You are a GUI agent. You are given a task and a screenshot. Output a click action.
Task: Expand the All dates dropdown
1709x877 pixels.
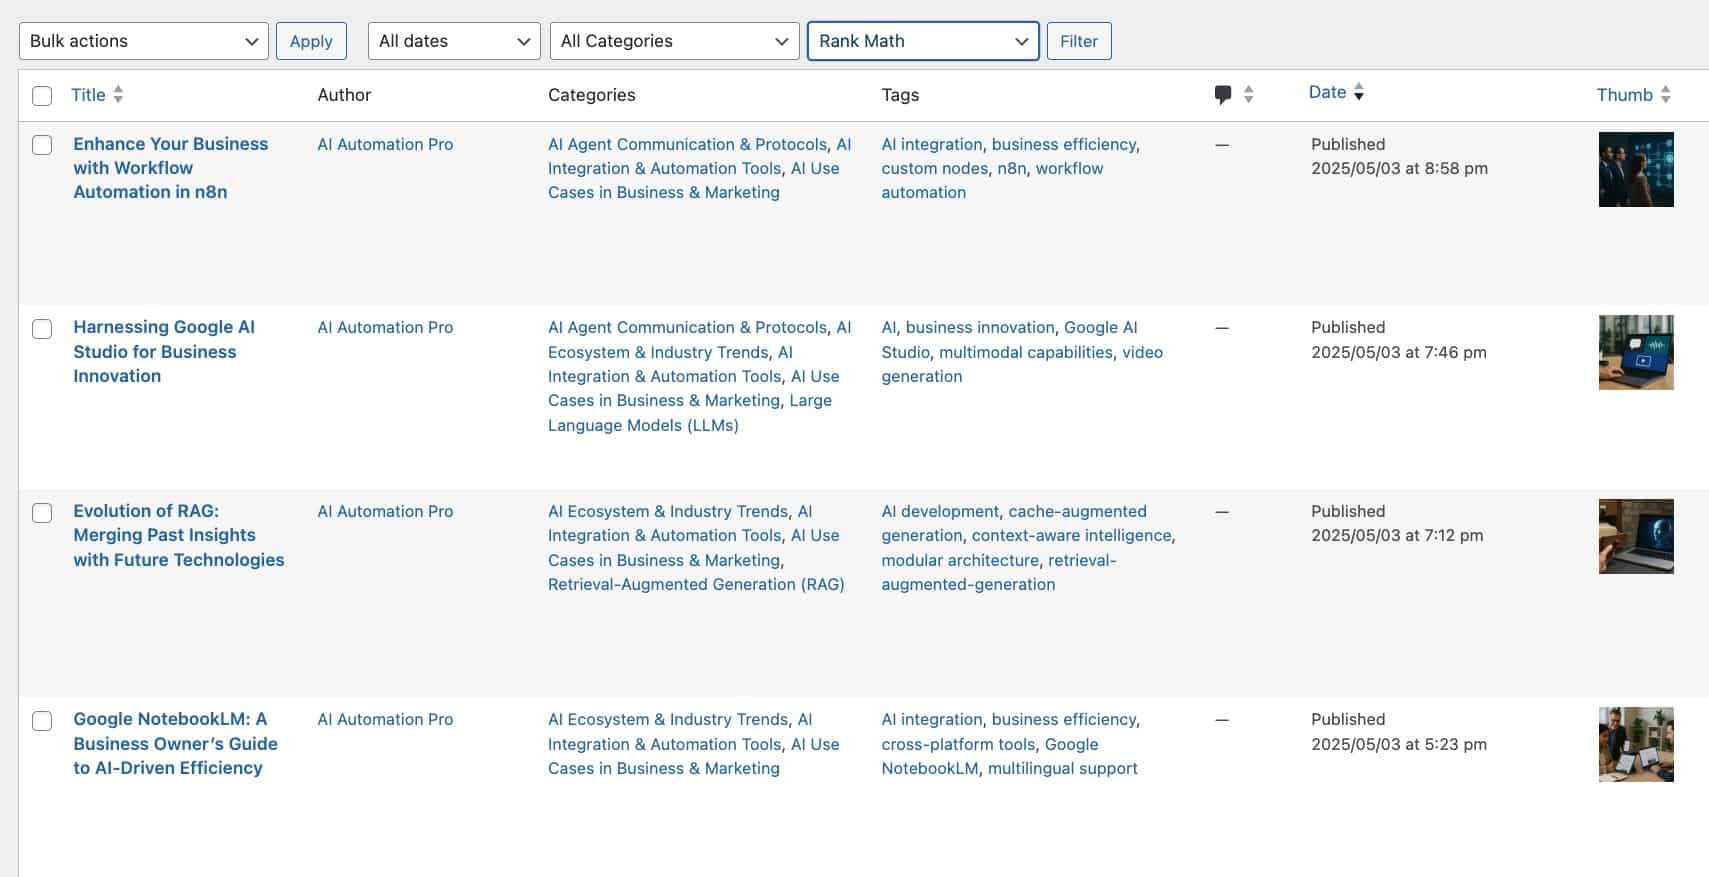(x=454, y=41)
